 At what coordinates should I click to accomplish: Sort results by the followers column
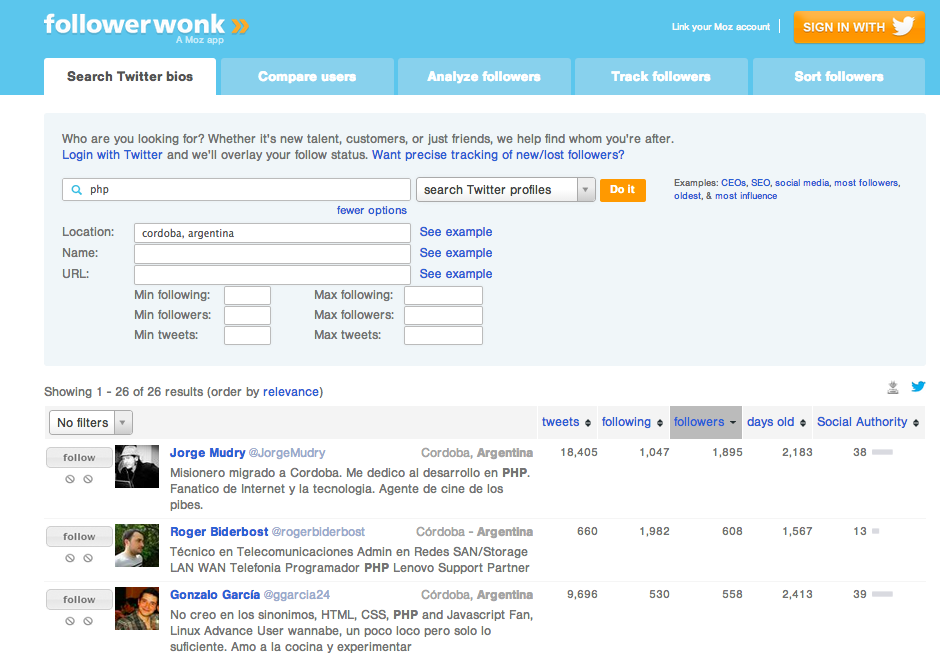coord(705,422)
